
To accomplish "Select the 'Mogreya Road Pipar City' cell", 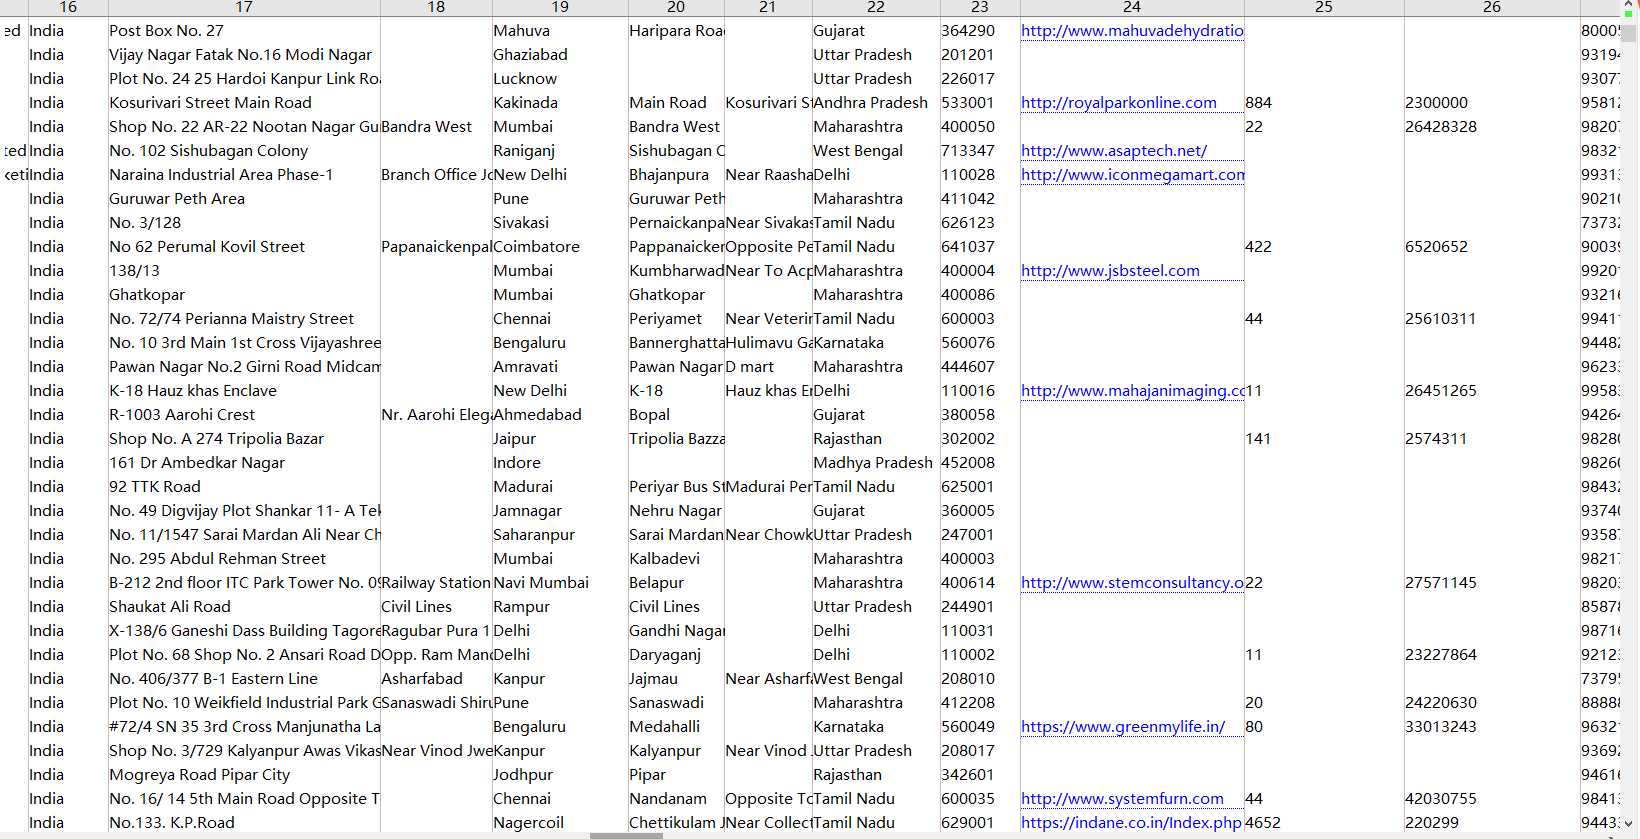I will (244, 775).
